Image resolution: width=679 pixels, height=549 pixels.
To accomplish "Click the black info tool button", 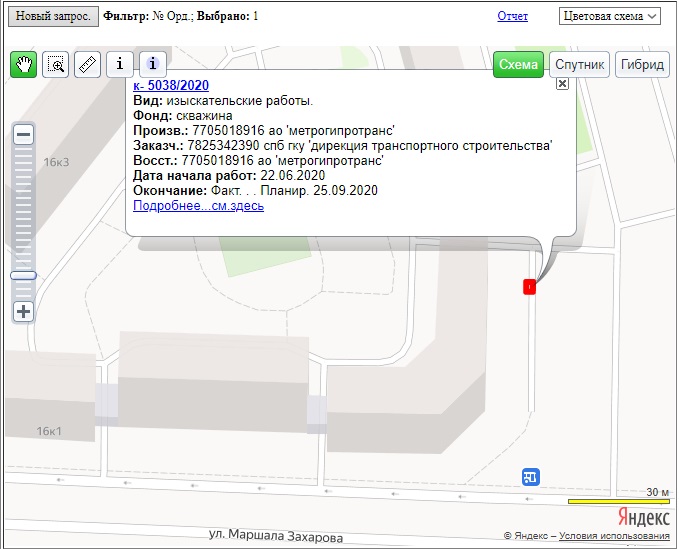I will point(120,64).
